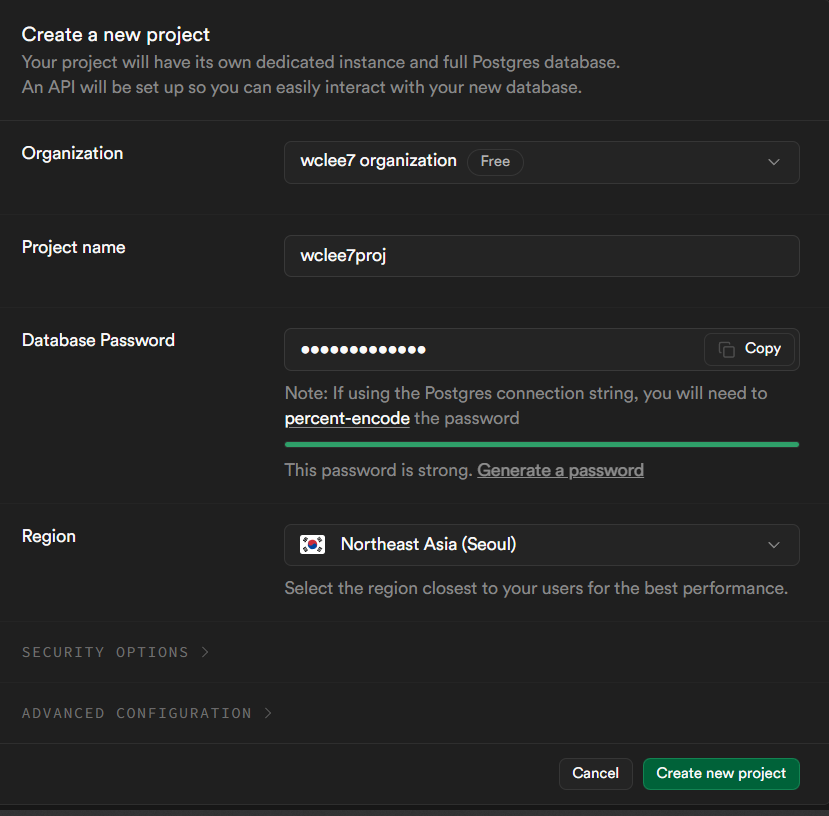Click the Region label text

(x=49, y=536)
